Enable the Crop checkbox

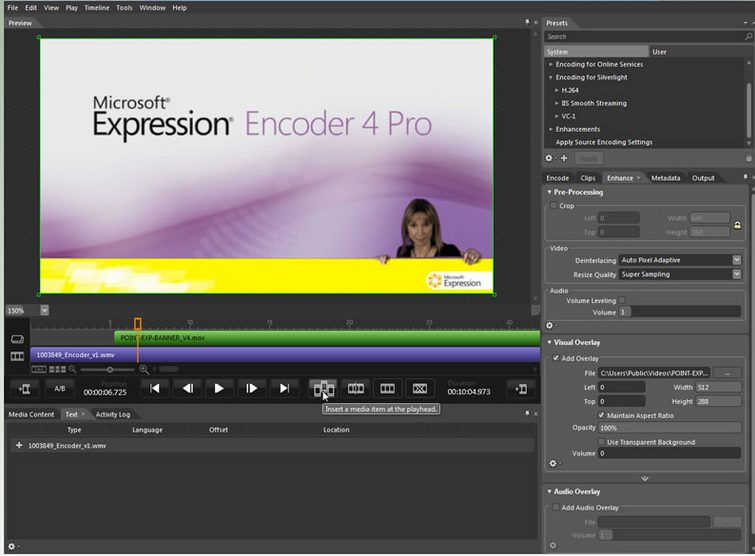[554, 206]
